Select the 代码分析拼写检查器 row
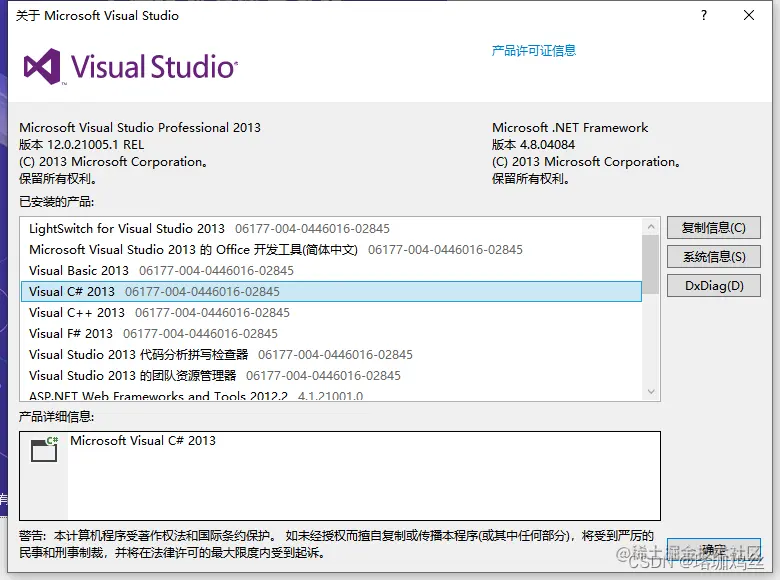This screenshot has height=580, width=780. 331,354
